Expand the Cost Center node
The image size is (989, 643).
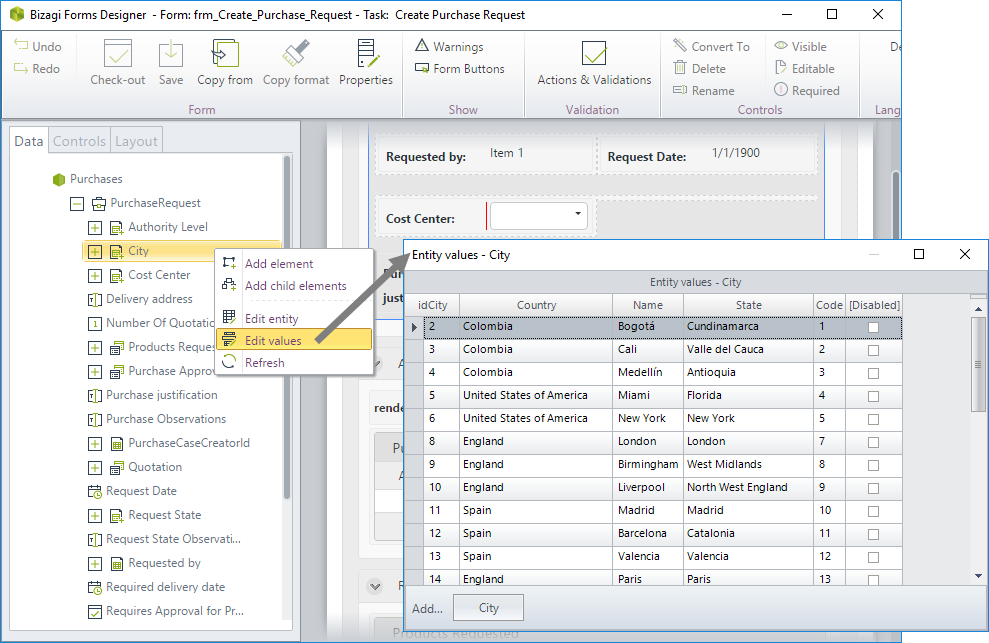[x=95, y=276]
